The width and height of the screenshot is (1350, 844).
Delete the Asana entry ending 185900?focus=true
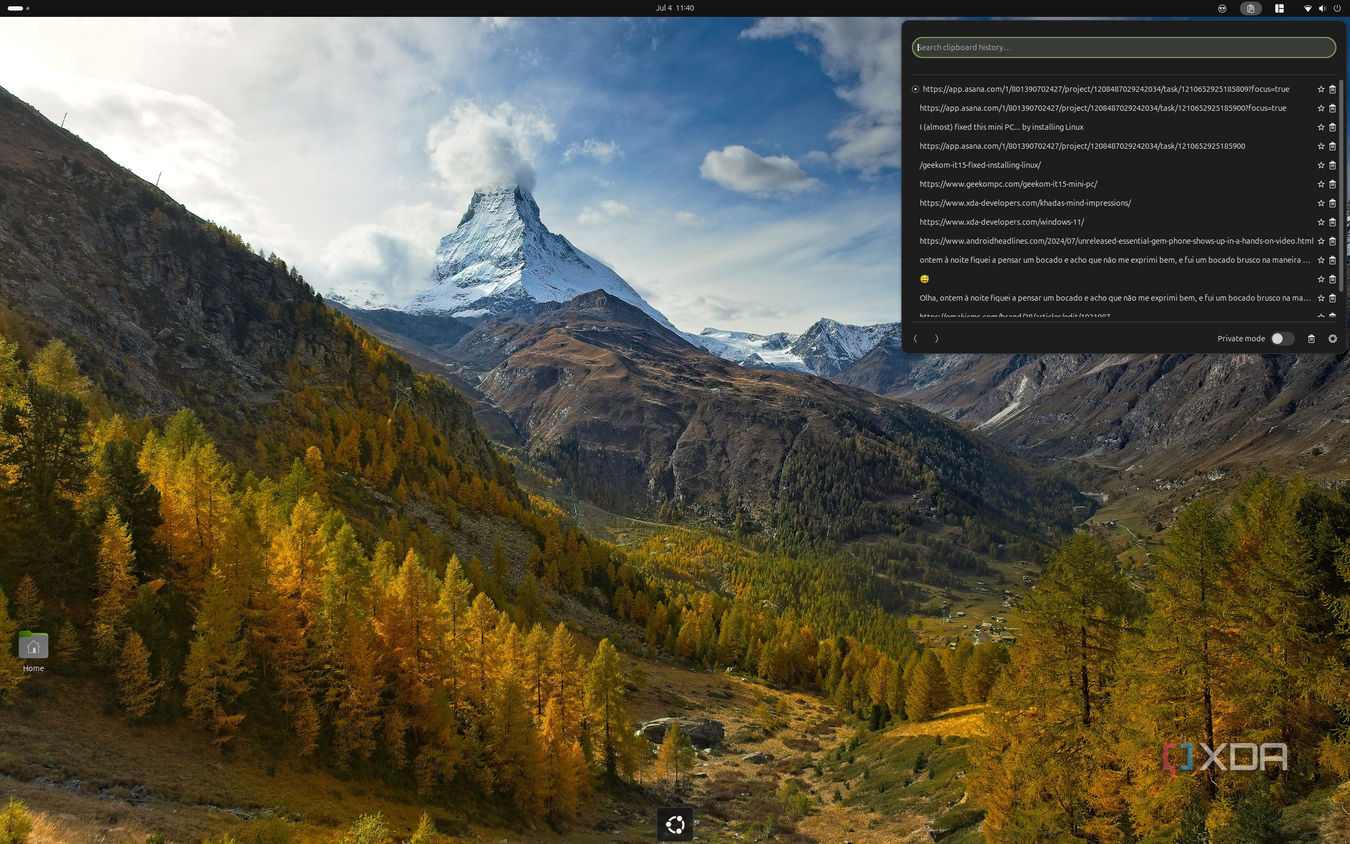pos(1332,108)
